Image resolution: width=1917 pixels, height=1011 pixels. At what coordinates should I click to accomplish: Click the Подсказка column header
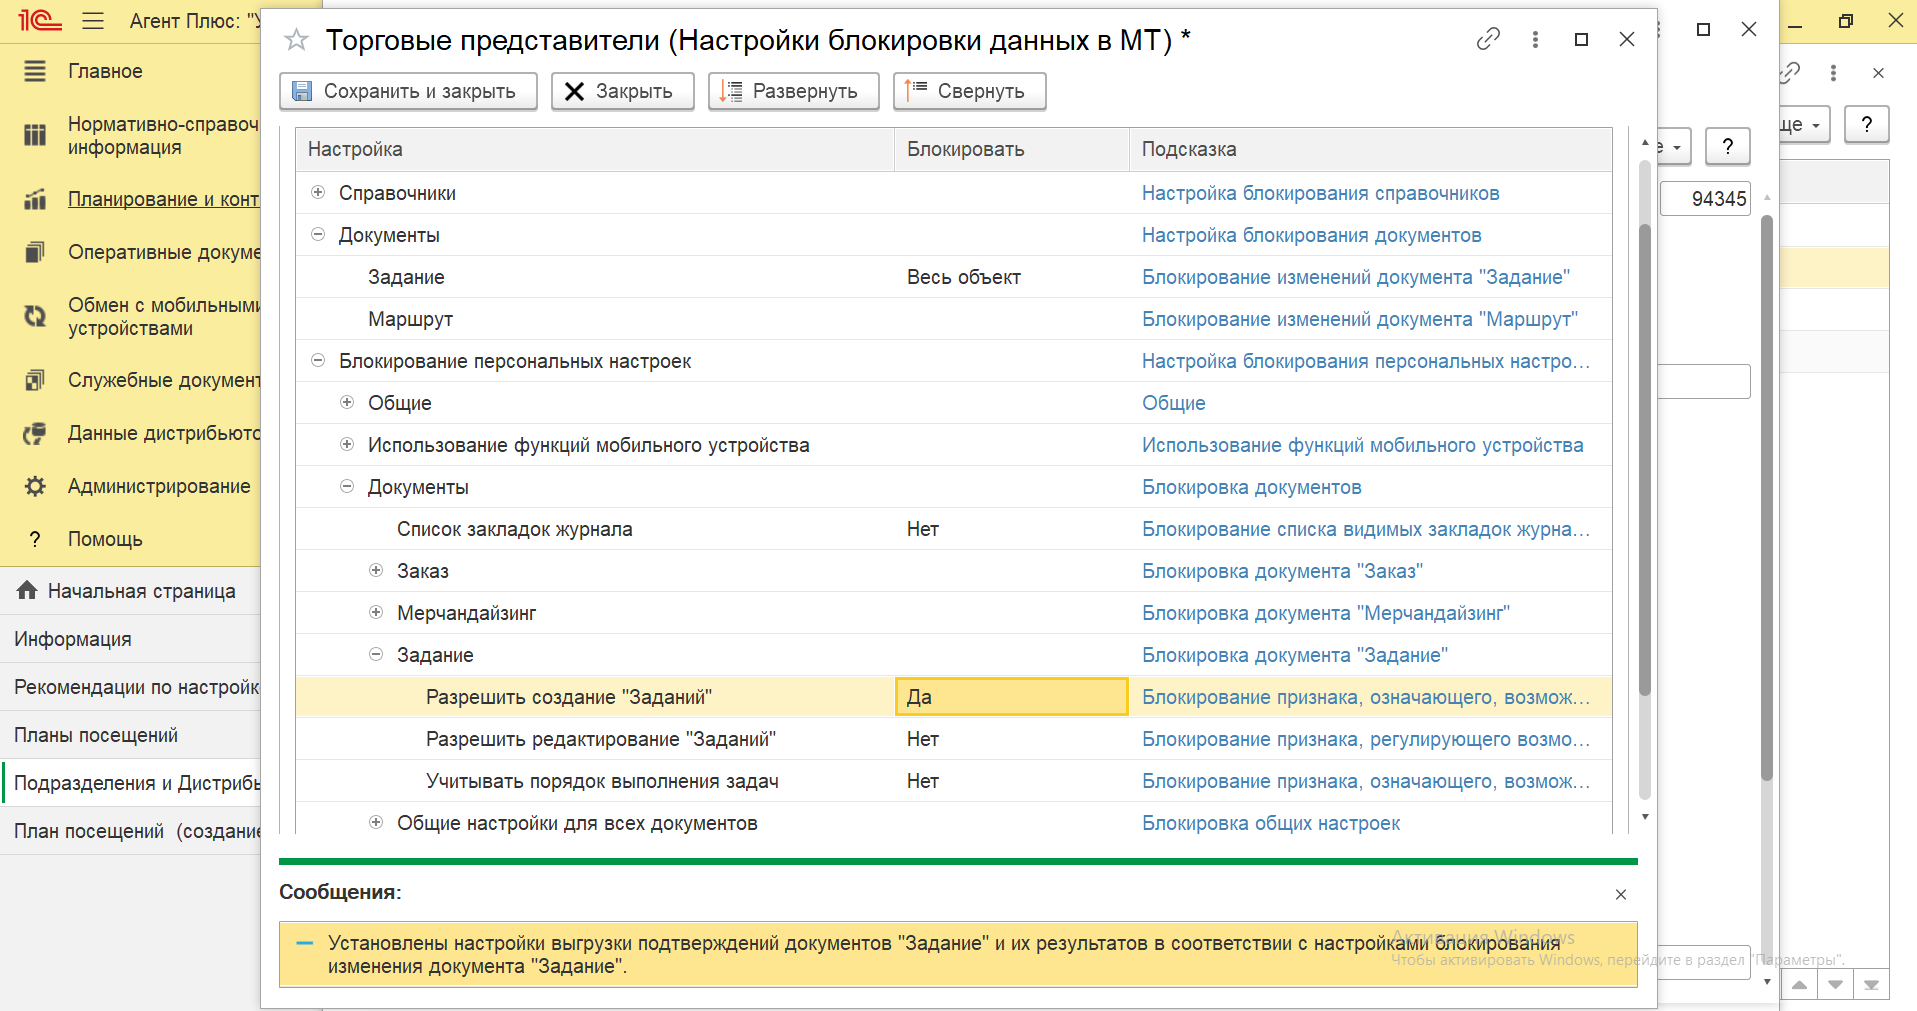(x=1370, y=149)
